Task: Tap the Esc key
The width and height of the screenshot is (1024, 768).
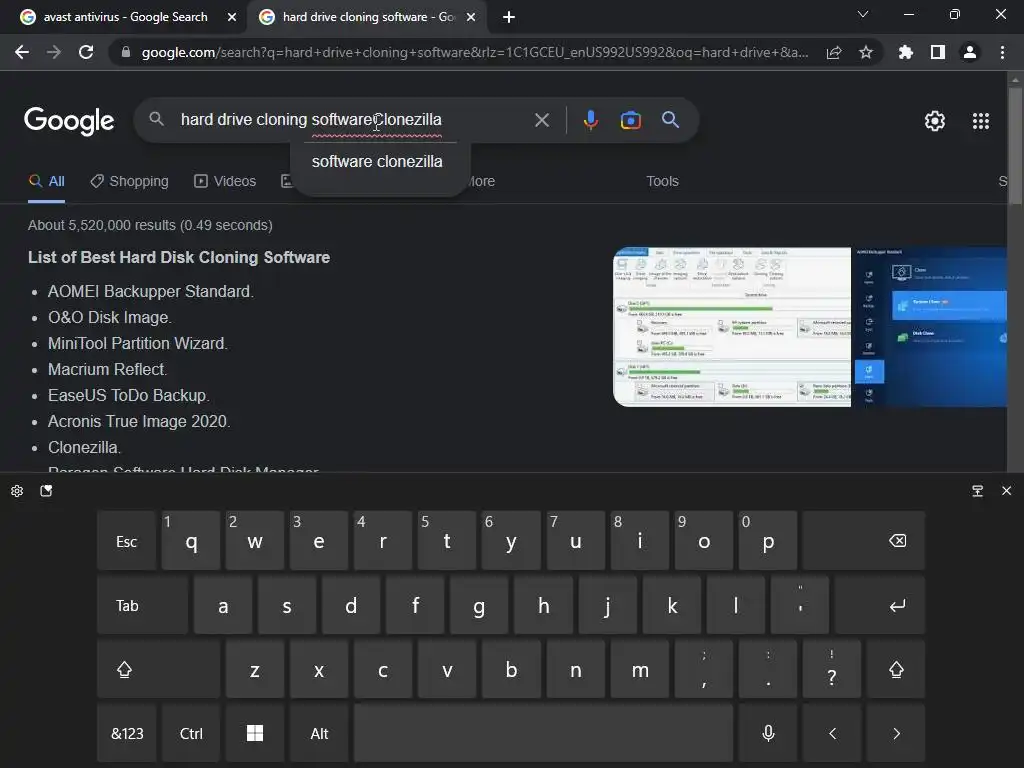Action: [x=127, y=541]
